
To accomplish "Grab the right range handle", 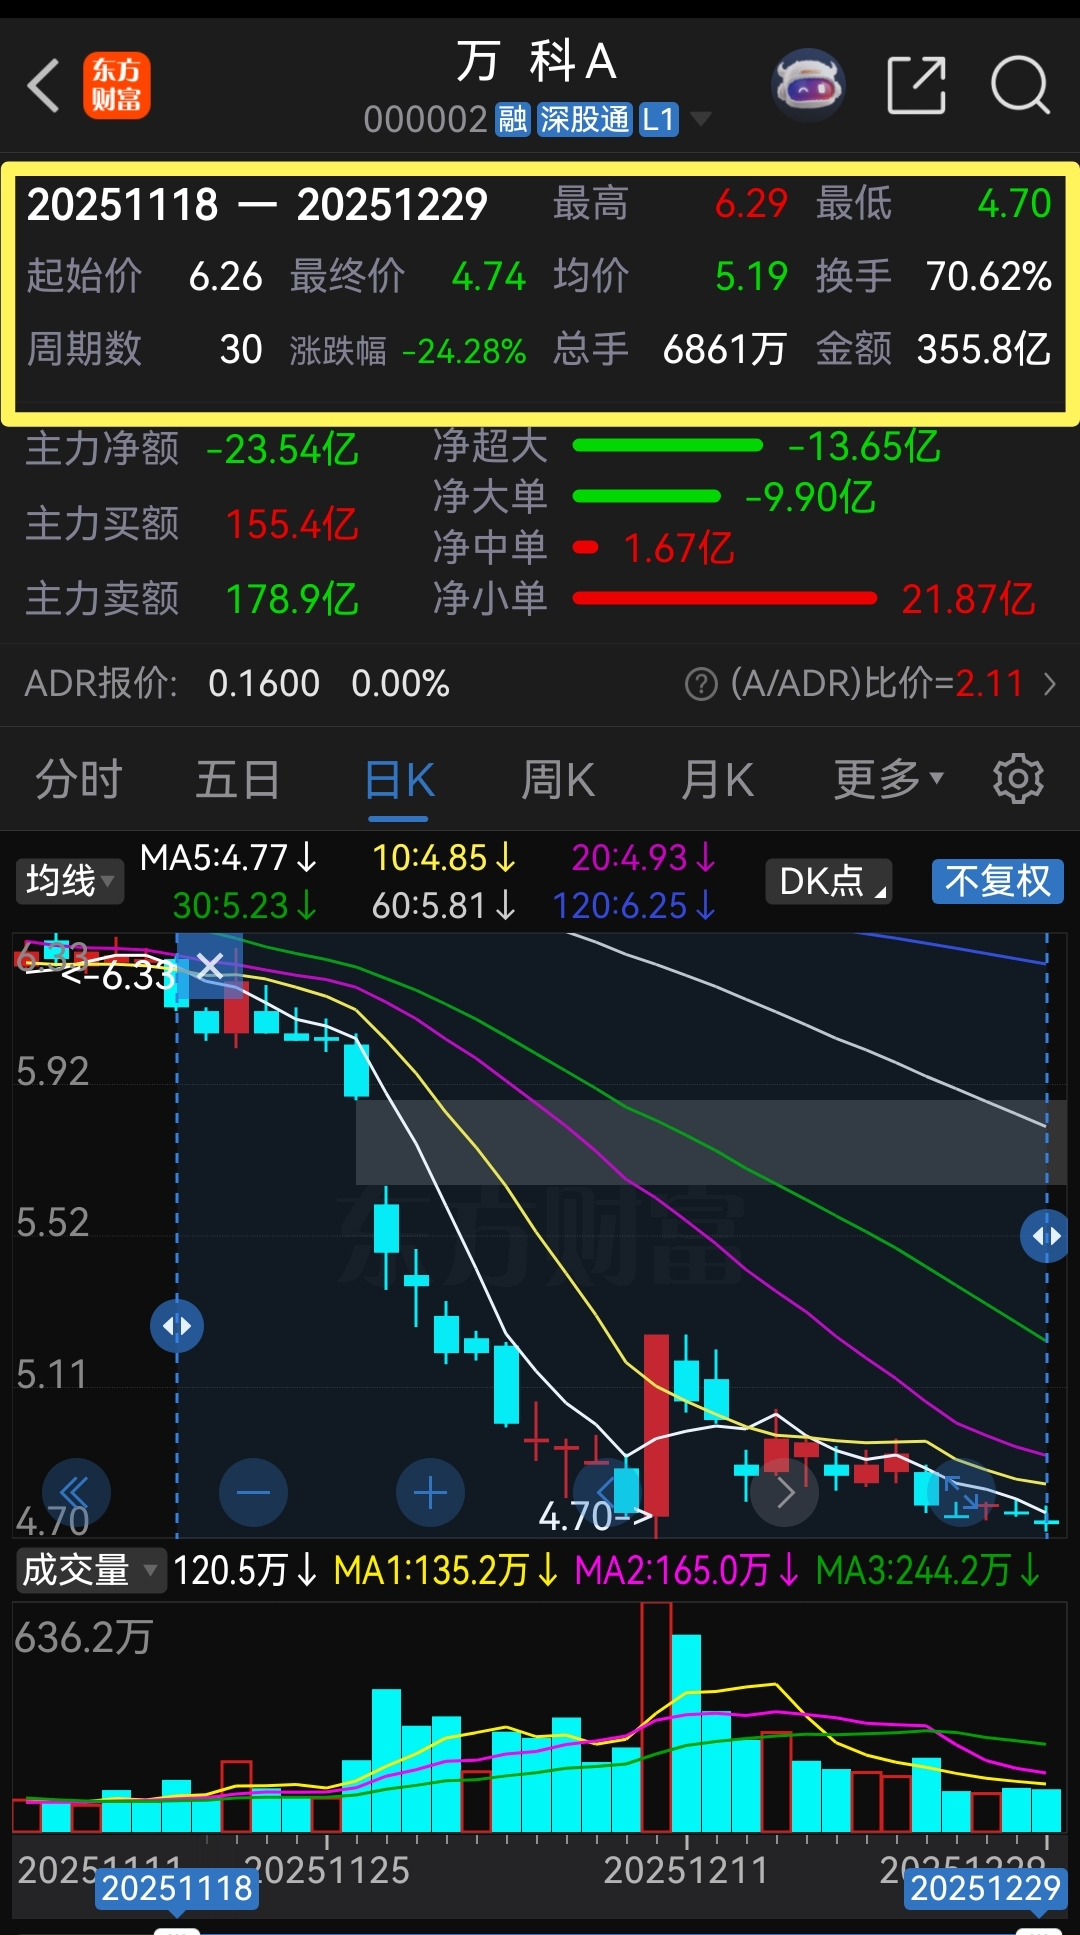I will pyautogui.click(x=1046, y=1236).
